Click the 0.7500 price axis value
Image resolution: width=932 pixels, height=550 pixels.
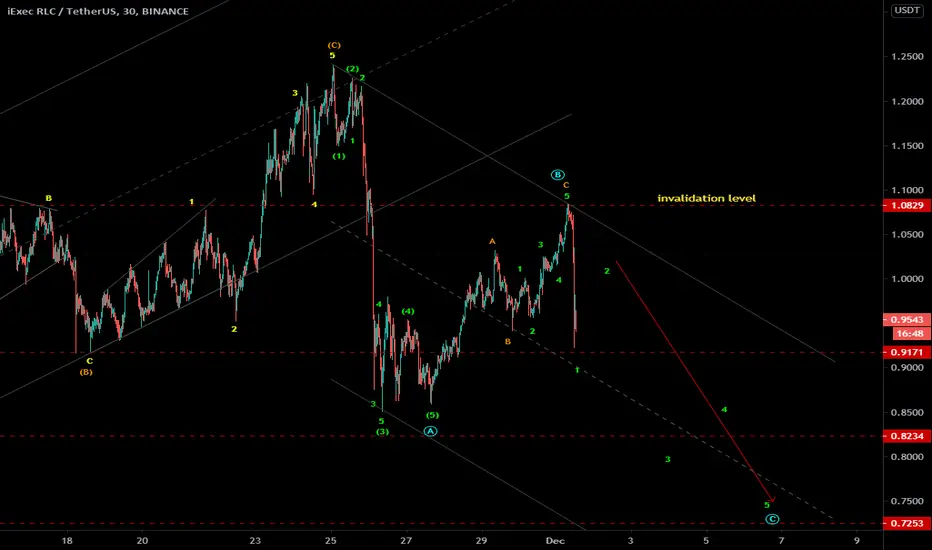coord(907,501)
